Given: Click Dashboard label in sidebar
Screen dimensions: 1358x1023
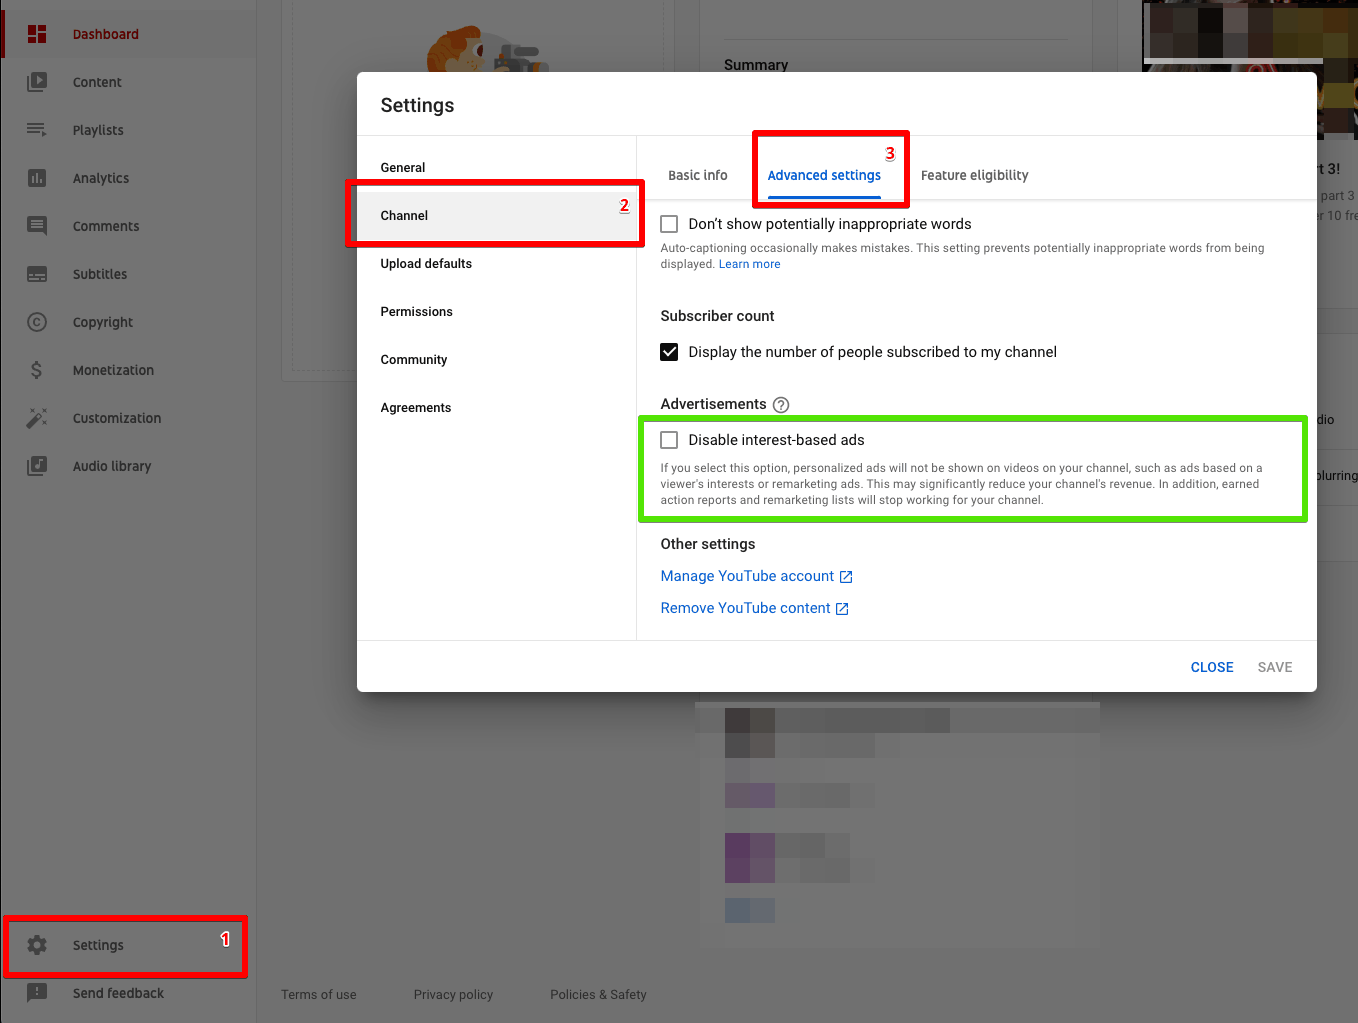Looking at the screenshot, I should (106, 34).
